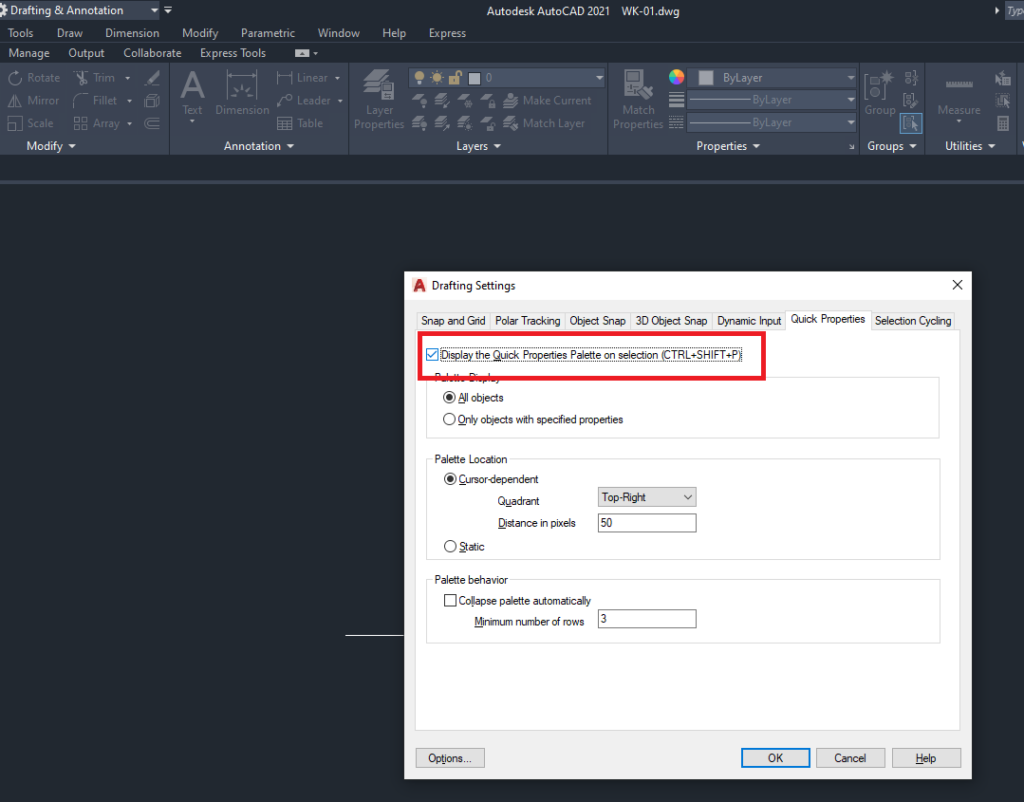The image size is (1024, 802).
Task: Switch to the Object Snap tab
Action: point(597,320)
